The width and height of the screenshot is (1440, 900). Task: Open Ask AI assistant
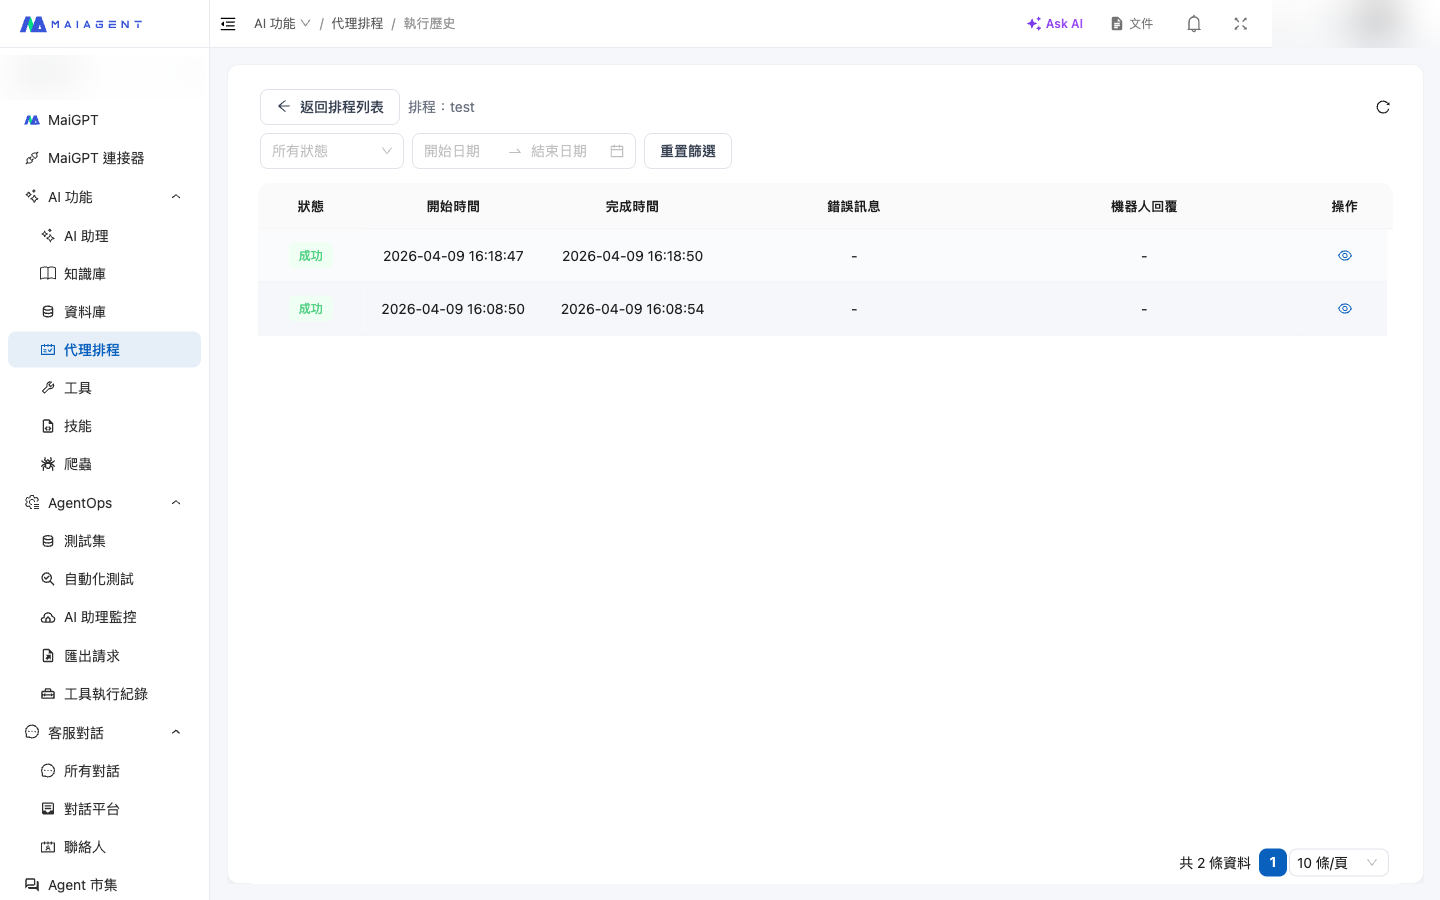pos(1055,24)
